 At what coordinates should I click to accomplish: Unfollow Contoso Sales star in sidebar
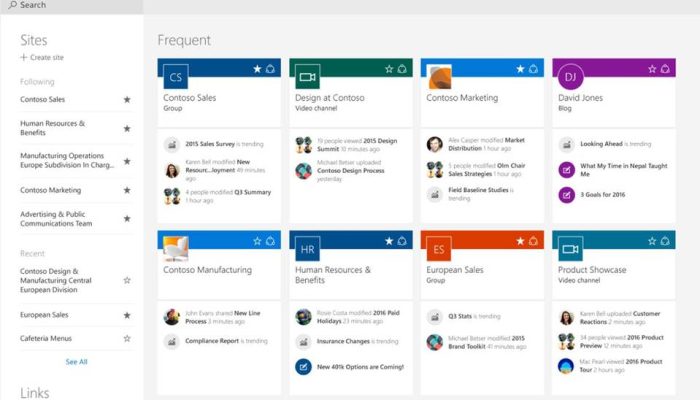click(x=127, y=100)
